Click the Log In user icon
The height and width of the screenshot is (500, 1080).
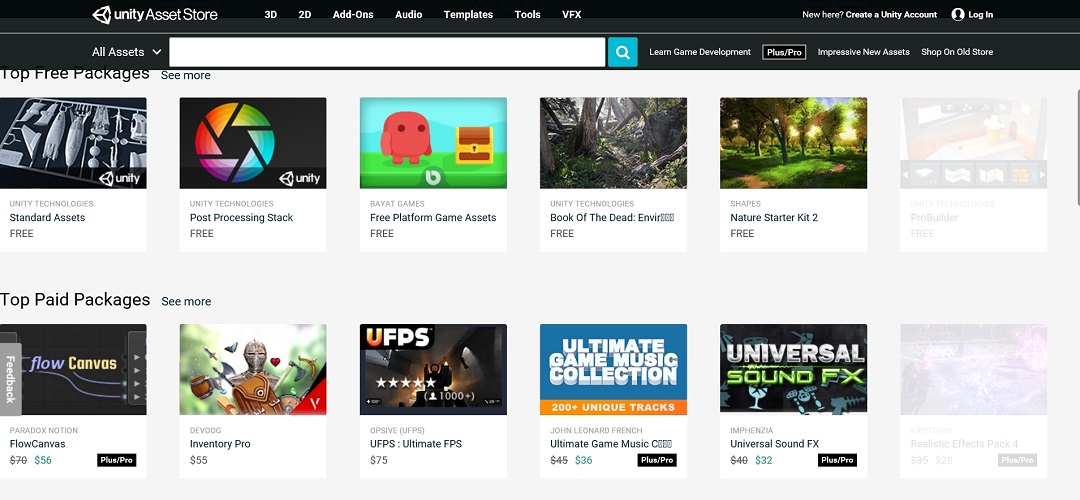point(958,15)
